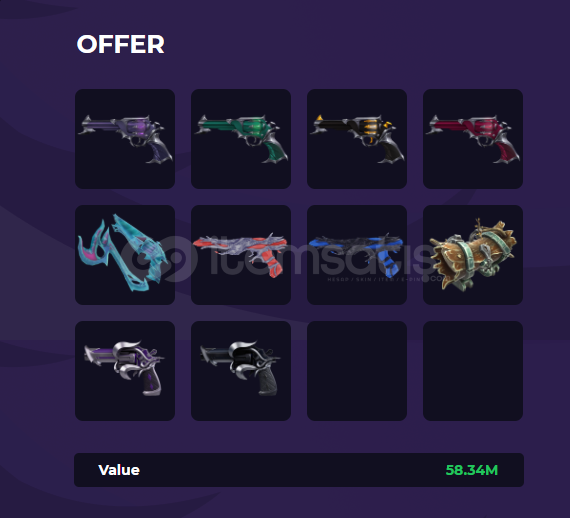The width and height of the screenshot is (570, 518).
Task: Click the Value label
Action: click(119, 470)
